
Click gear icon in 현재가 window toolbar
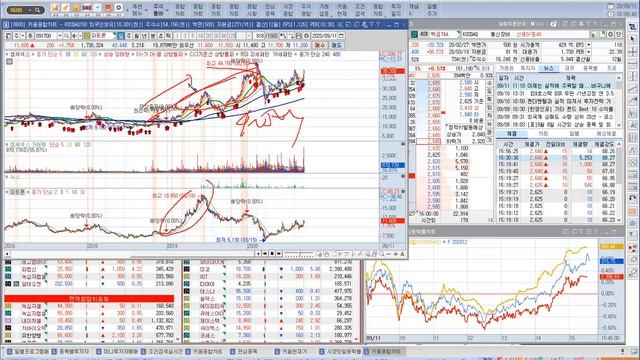[x=611, y=35]
